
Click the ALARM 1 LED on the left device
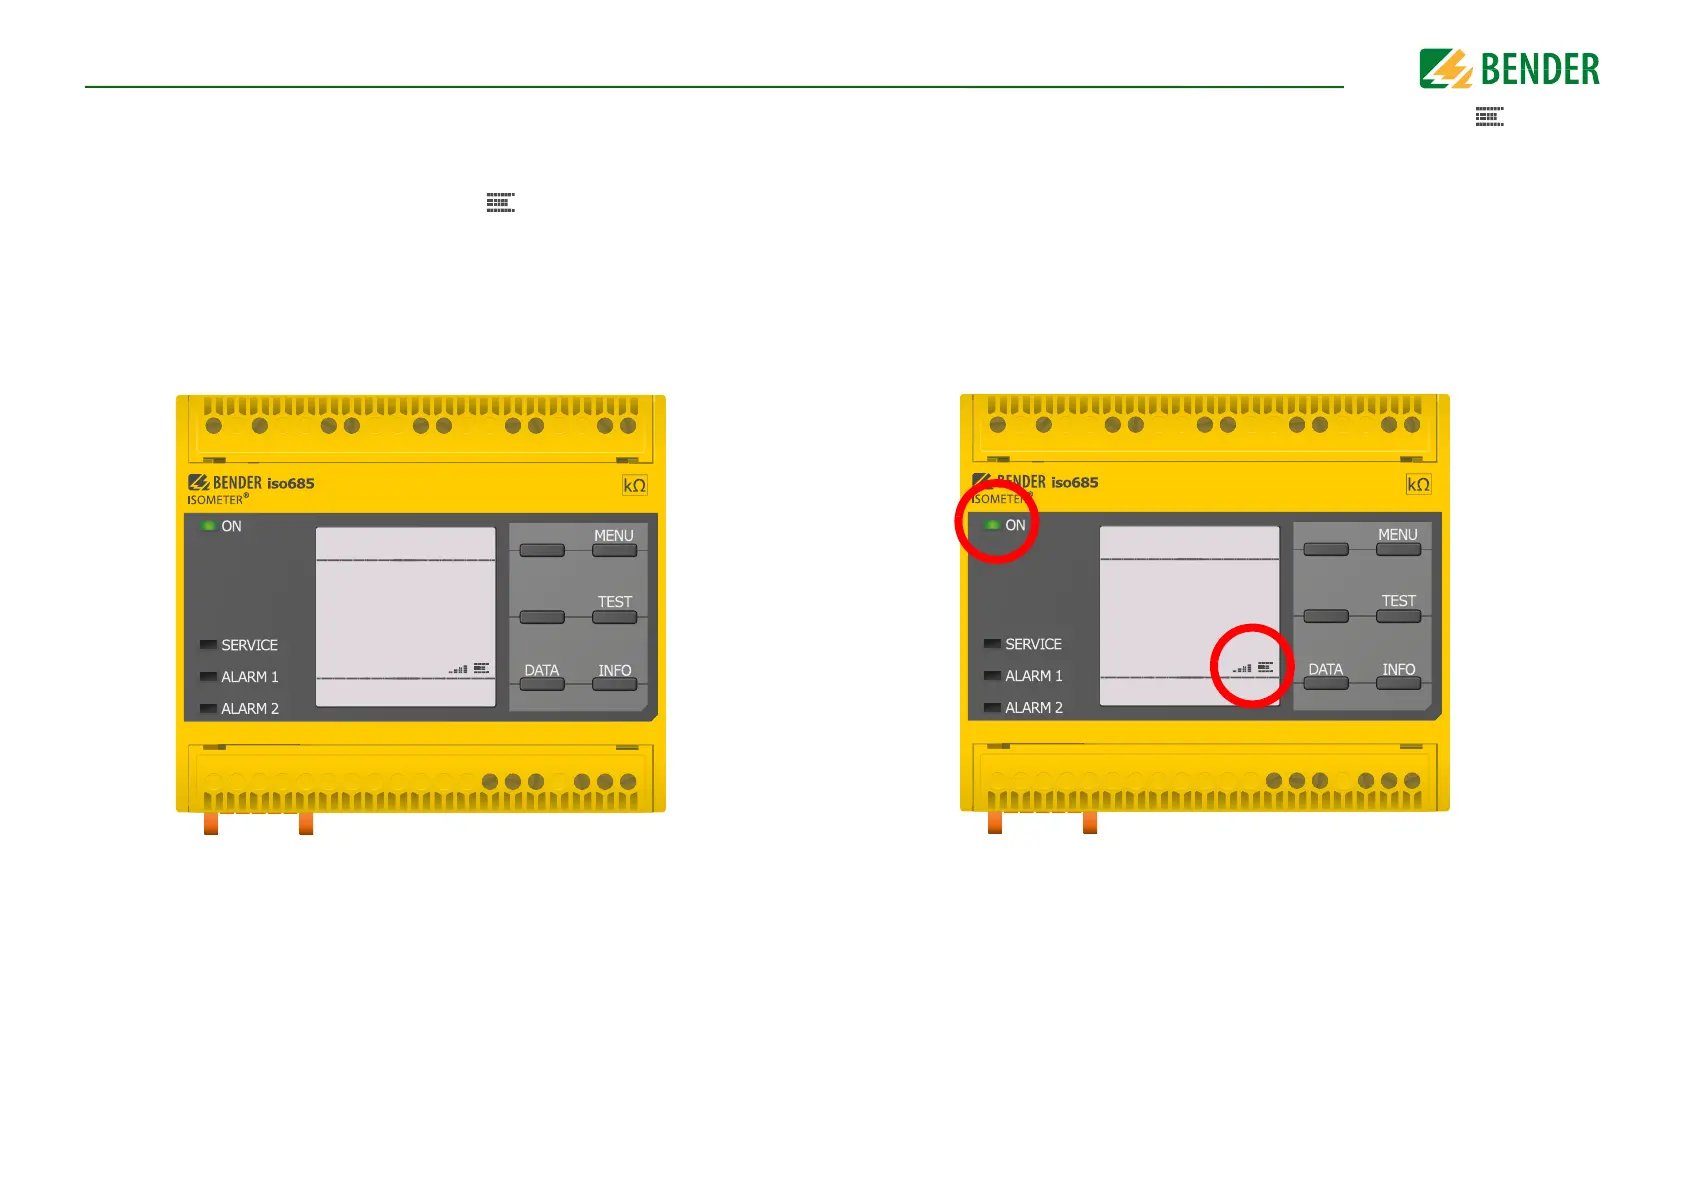(208, 677)
